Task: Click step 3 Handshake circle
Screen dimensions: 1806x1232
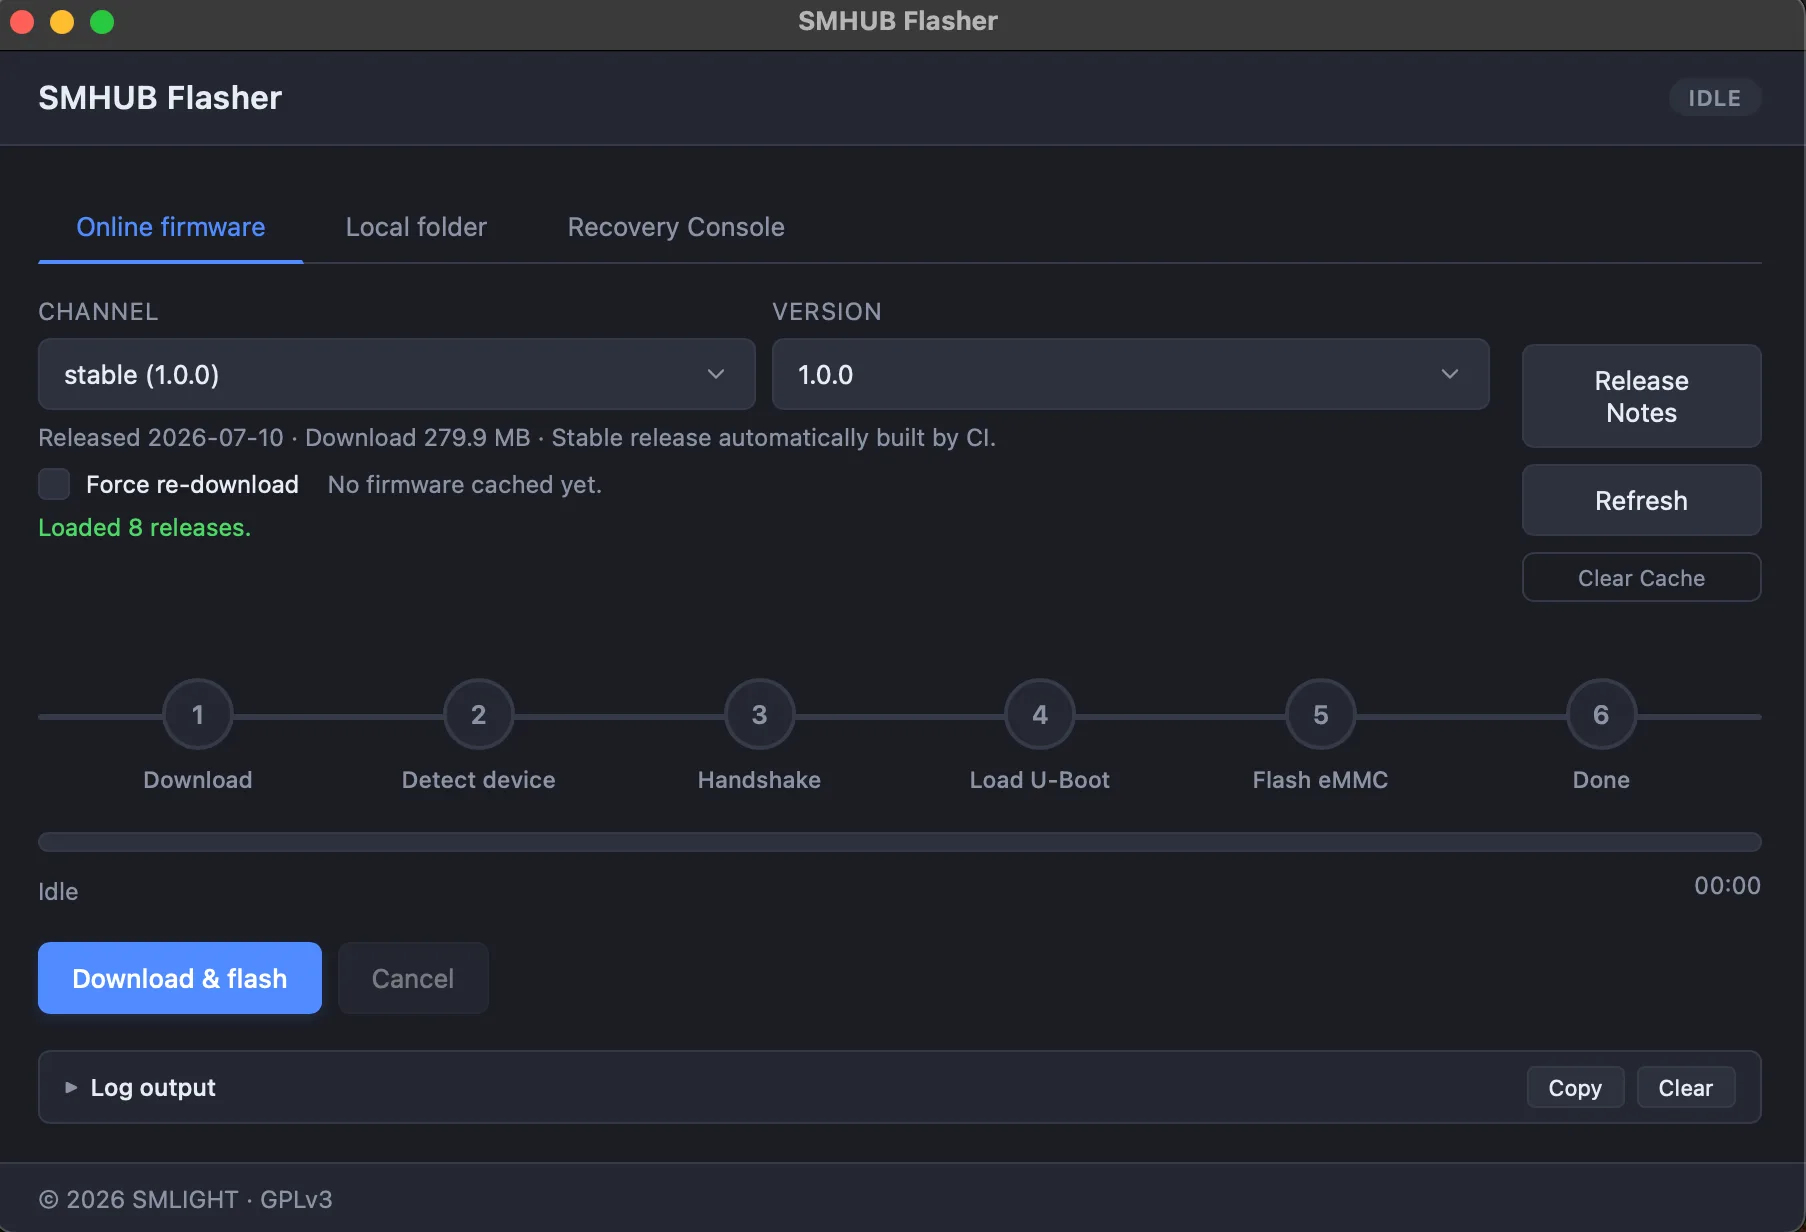Action: click(760, 715)
